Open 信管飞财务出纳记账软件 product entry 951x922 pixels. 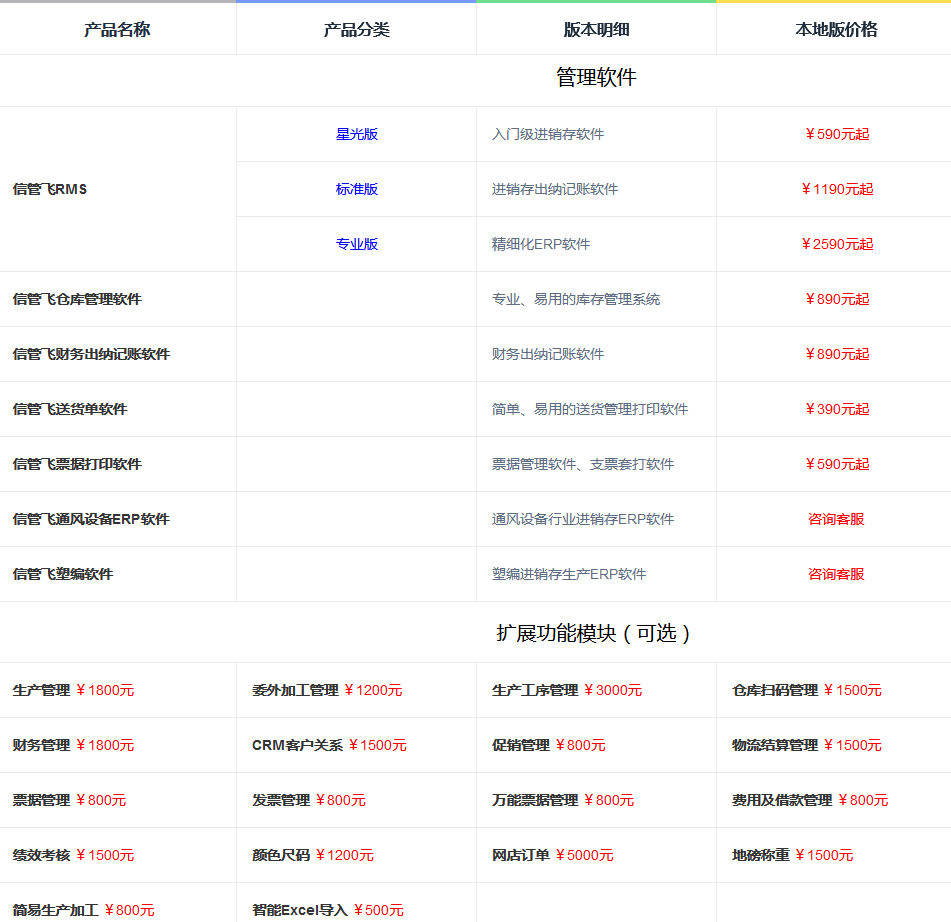pos(91,354)
